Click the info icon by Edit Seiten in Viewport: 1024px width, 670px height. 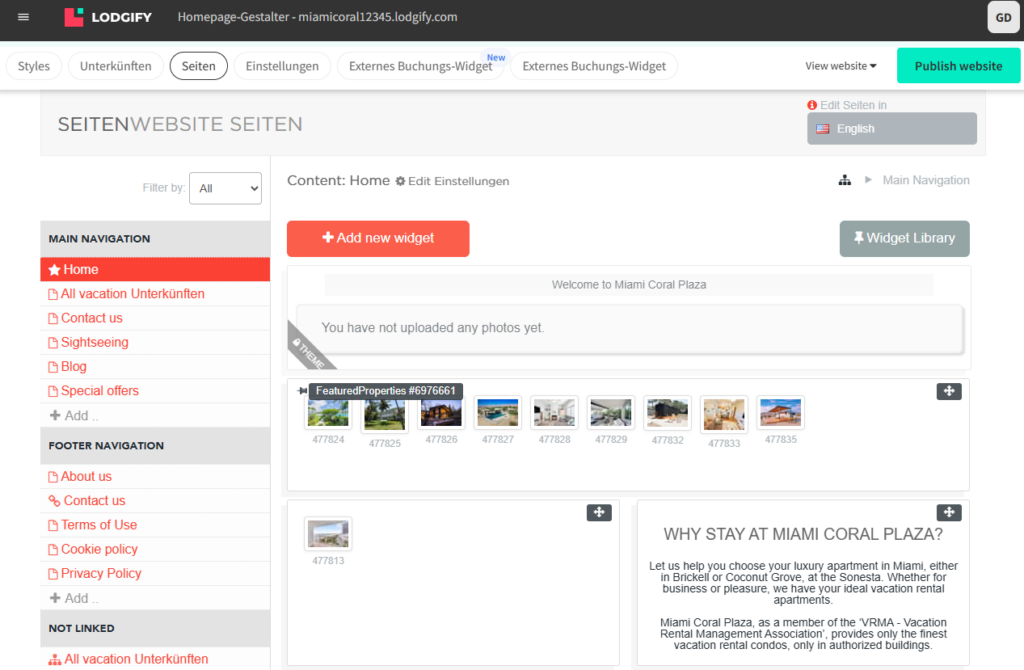[812, 105]
